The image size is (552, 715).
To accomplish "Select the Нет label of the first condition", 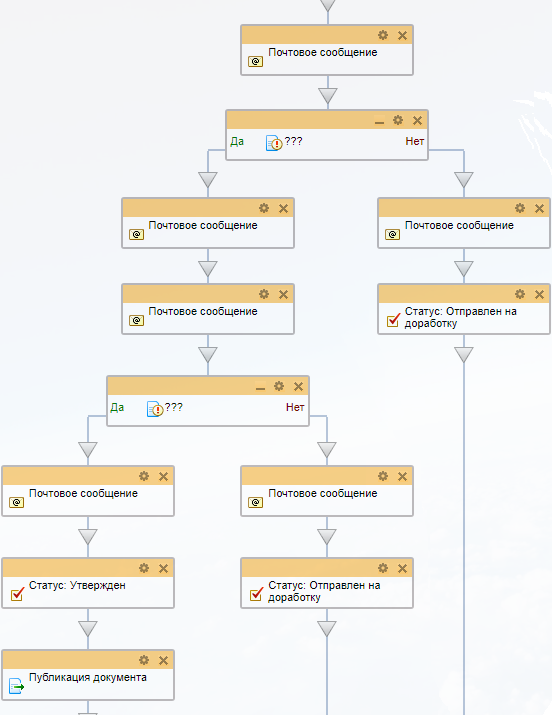I will pos(415,141).
